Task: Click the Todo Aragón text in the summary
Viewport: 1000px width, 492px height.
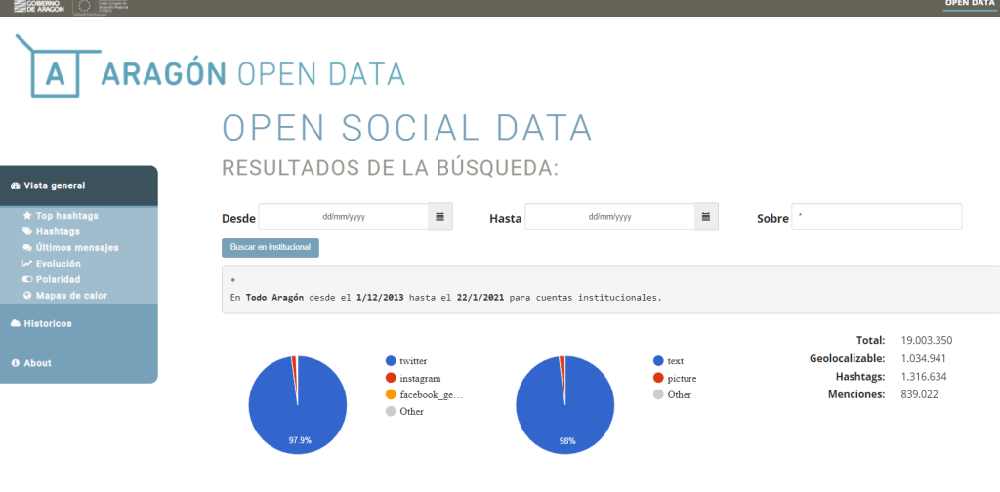Action: coord(274,298)
